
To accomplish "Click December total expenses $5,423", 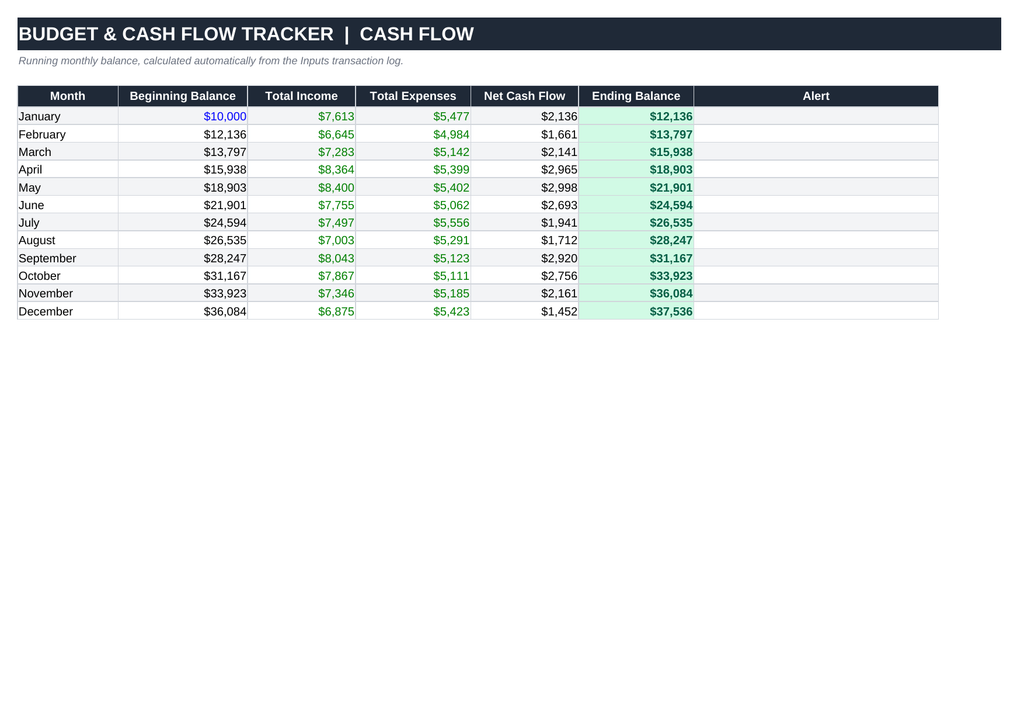I will click(413, 312).
